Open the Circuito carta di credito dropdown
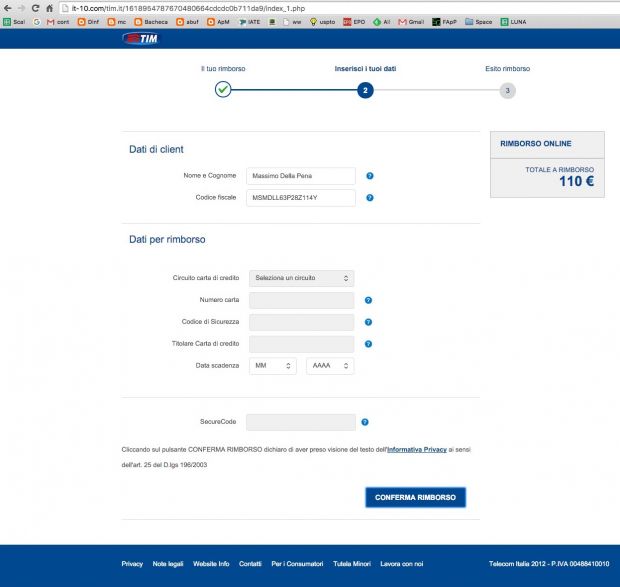The height and width of the screenshot is (587, 620). click(x=302, y=278)
